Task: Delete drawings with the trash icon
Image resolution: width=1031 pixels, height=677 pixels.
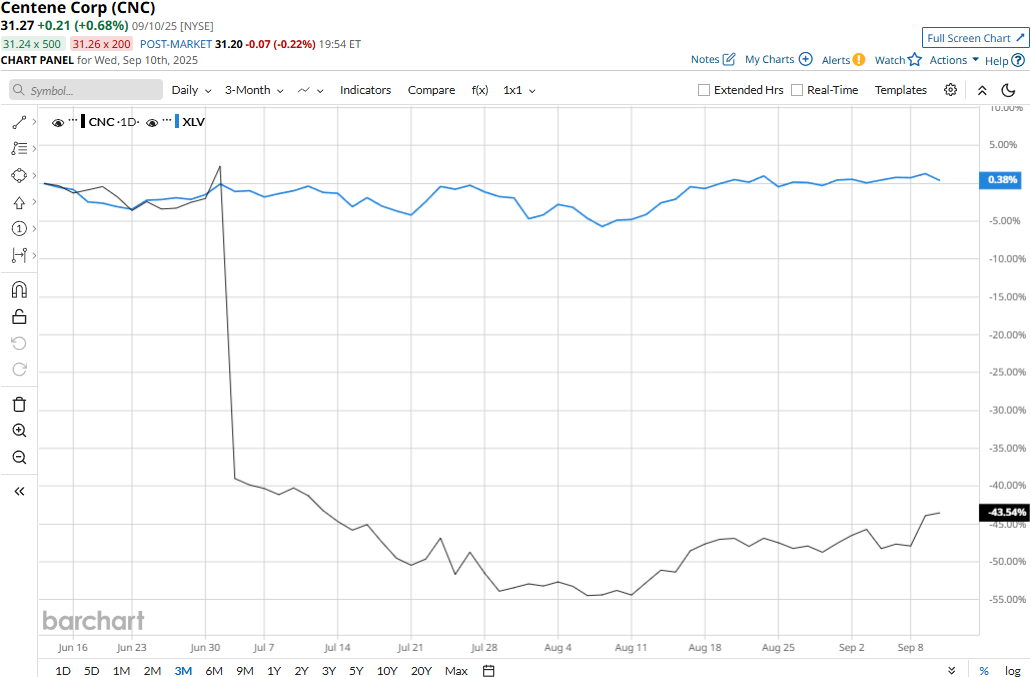Action: pyautogui.click(x=19, y=404)
